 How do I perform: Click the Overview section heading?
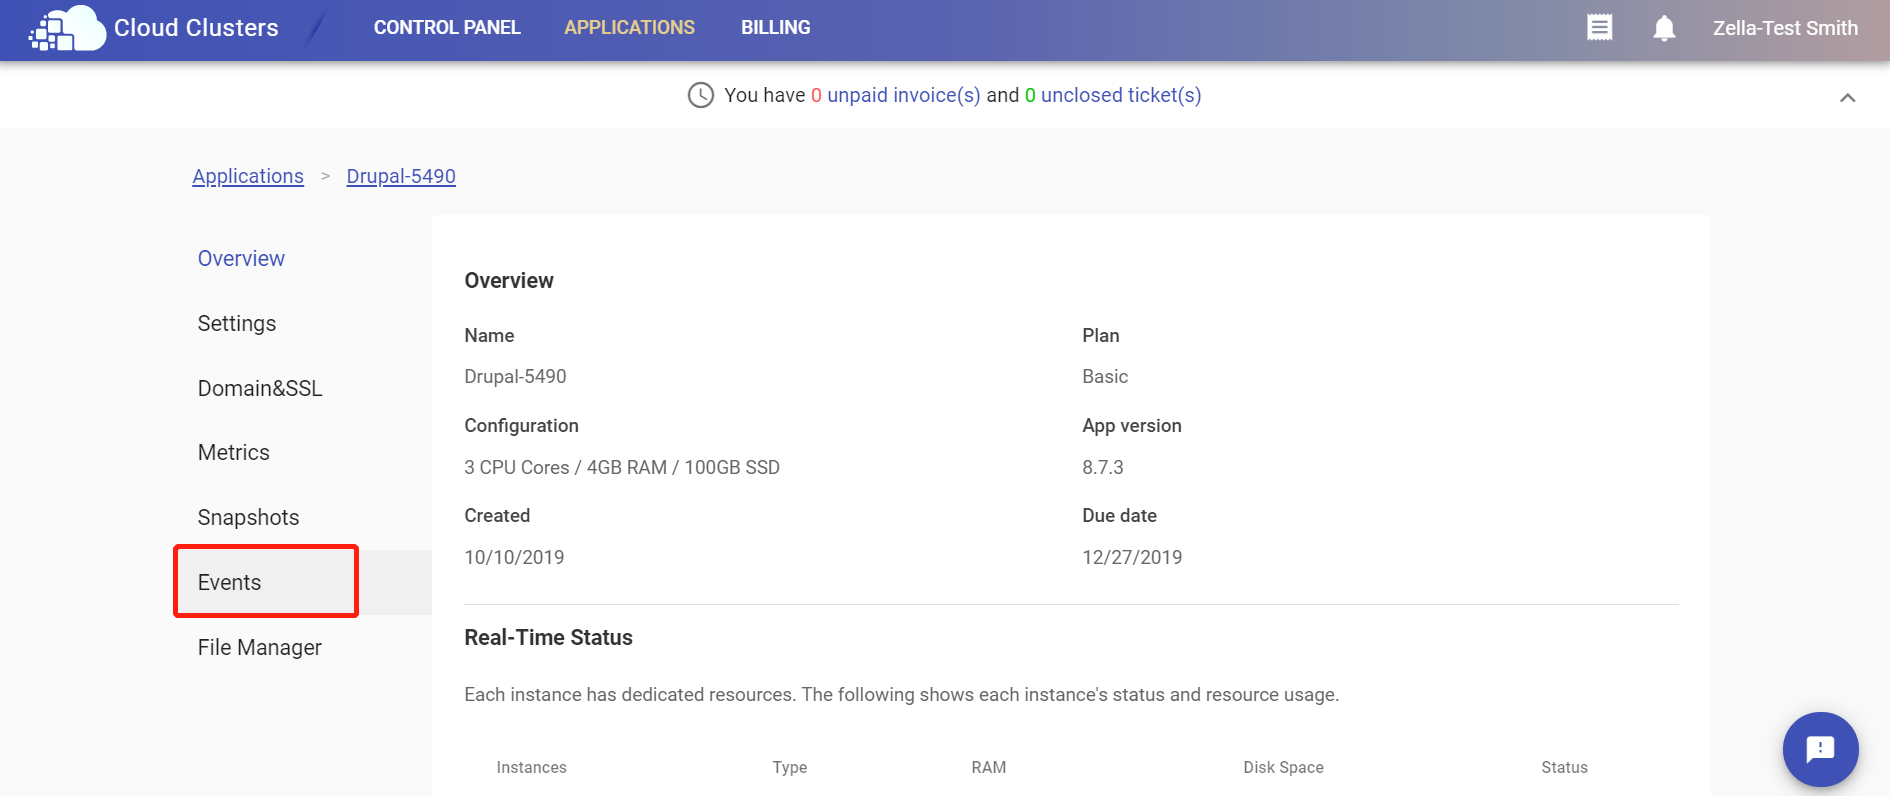click(509, 280)
